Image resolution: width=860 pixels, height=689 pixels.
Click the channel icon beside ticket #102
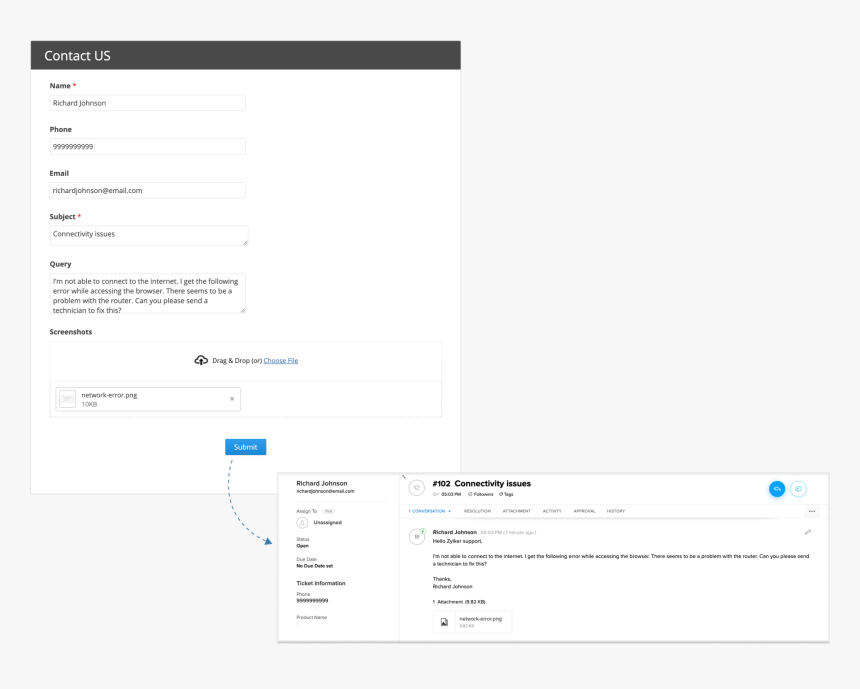(416, 486)
